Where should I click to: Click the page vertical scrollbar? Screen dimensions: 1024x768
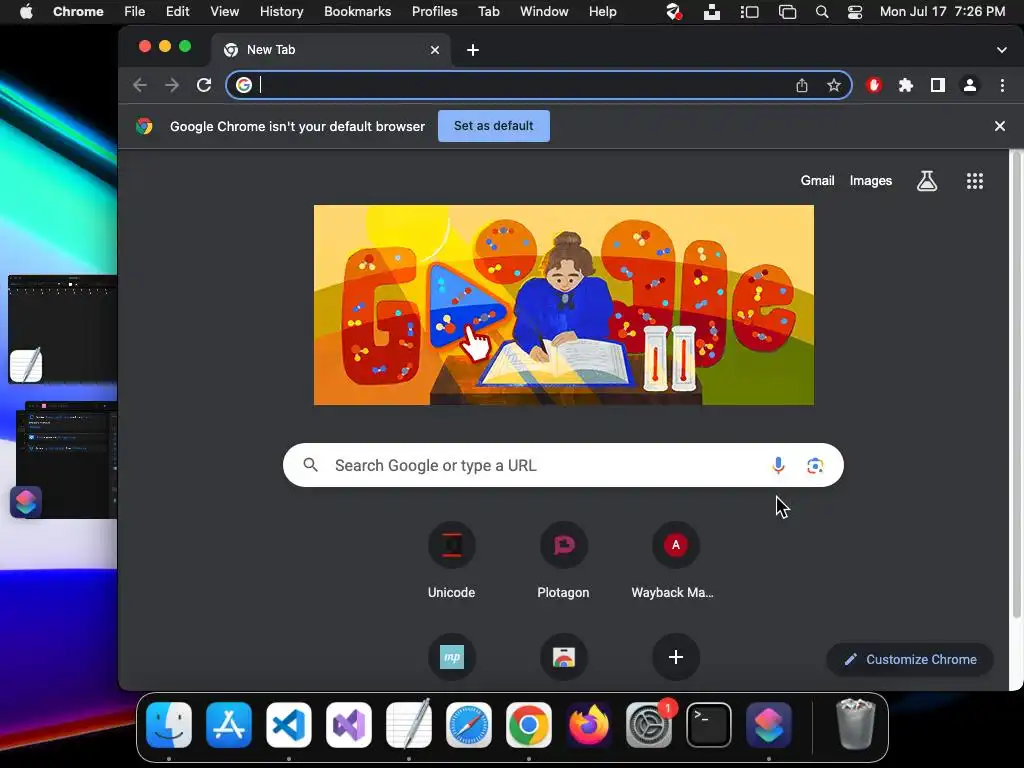point(1016,385)
